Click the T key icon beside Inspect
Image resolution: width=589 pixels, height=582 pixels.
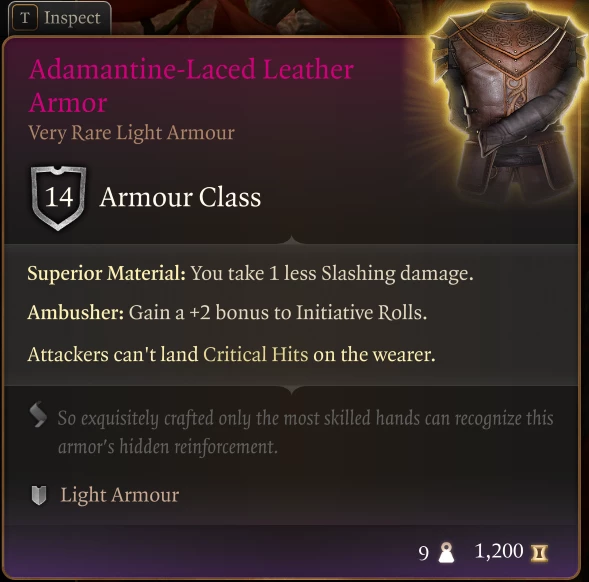(x=25, y=18)
